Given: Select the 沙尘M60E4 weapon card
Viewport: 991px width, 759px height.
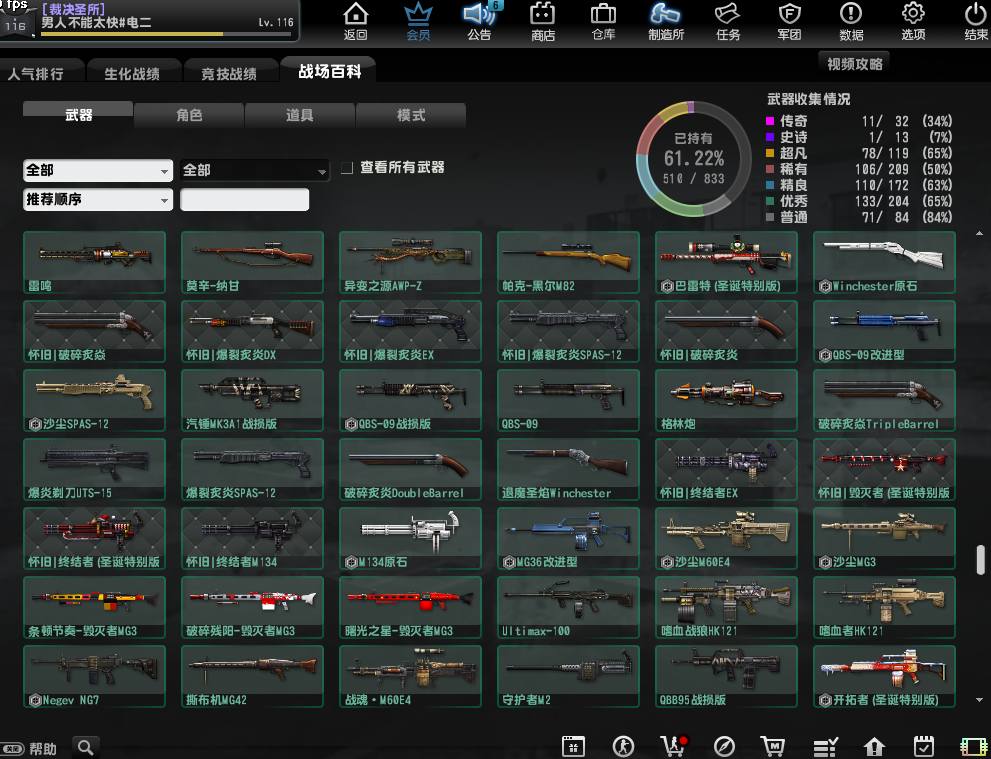Looking at the screenshot, I should click(x=726, y=538).
